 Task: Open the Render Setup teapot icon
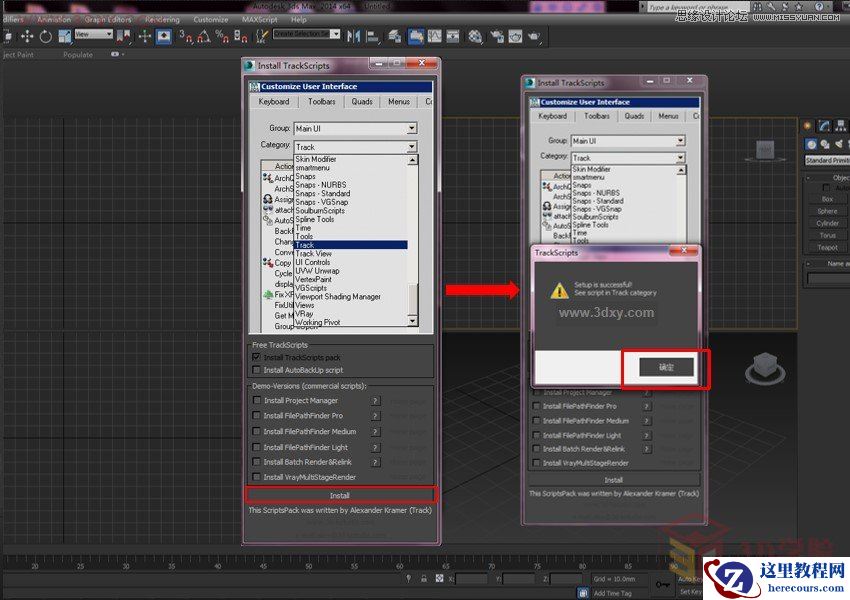point(496,37)
